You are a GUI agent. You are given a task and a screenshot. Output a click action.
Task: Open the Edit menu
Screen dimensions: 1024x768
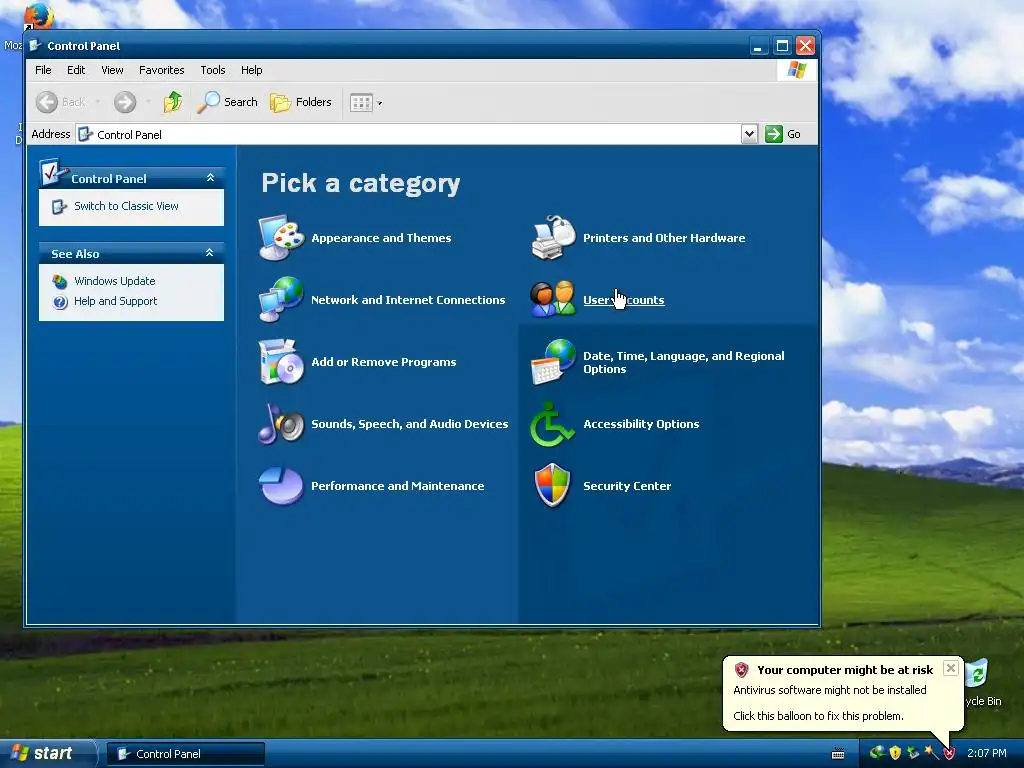pyautogui.click(x=76, y=70)
